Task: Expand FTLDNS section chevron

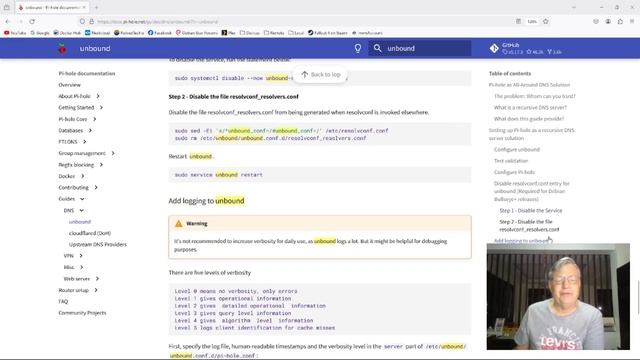Action: click(84, 142)
